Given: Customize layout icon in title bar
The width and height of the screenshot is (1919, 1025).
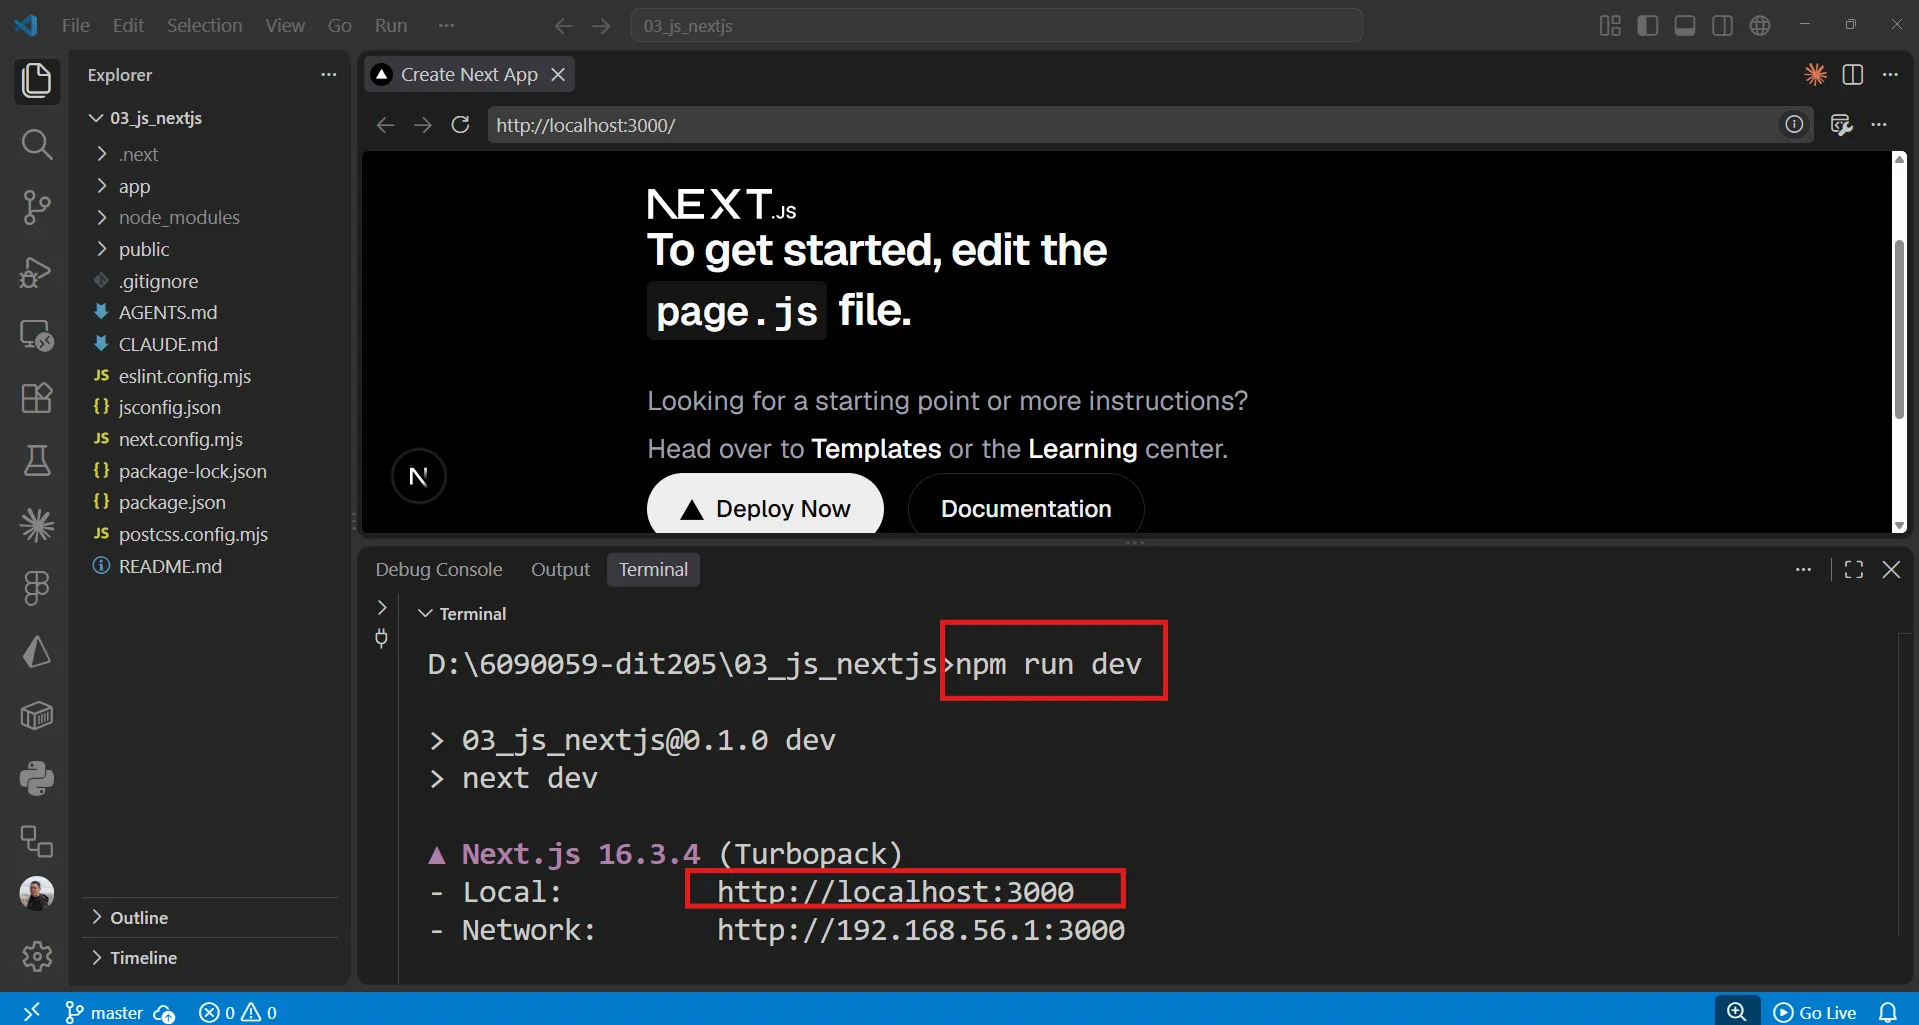Looking at the screenshot, I should 1610,25.
